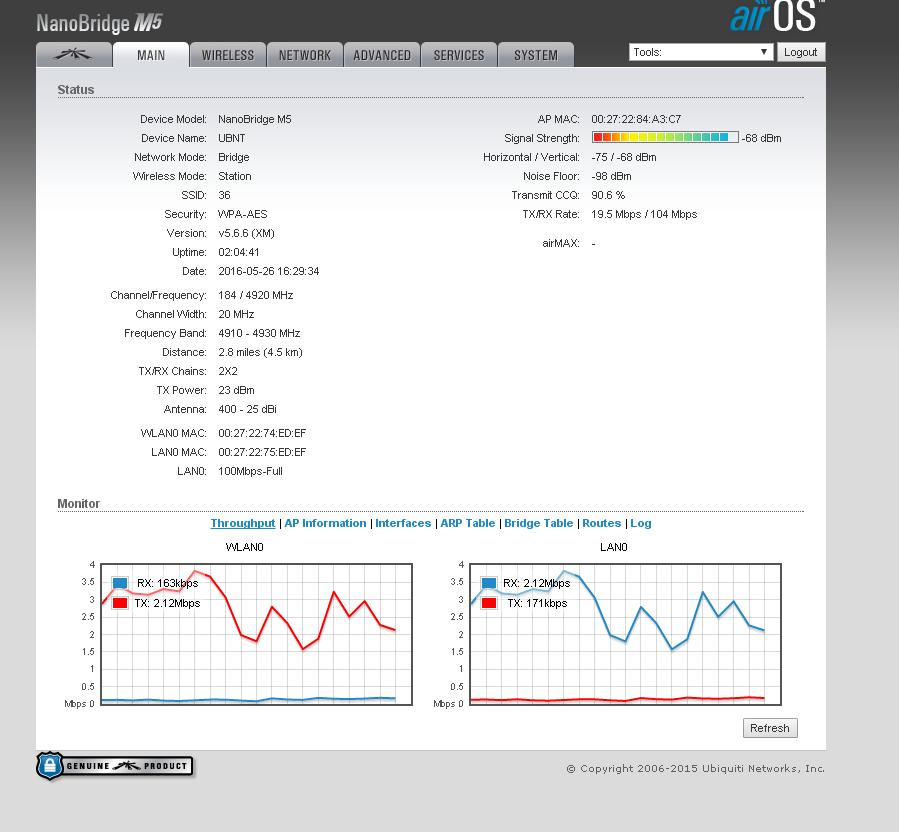Open the Bridge Table link
The image size is (899, 832).
click(538, 523)
